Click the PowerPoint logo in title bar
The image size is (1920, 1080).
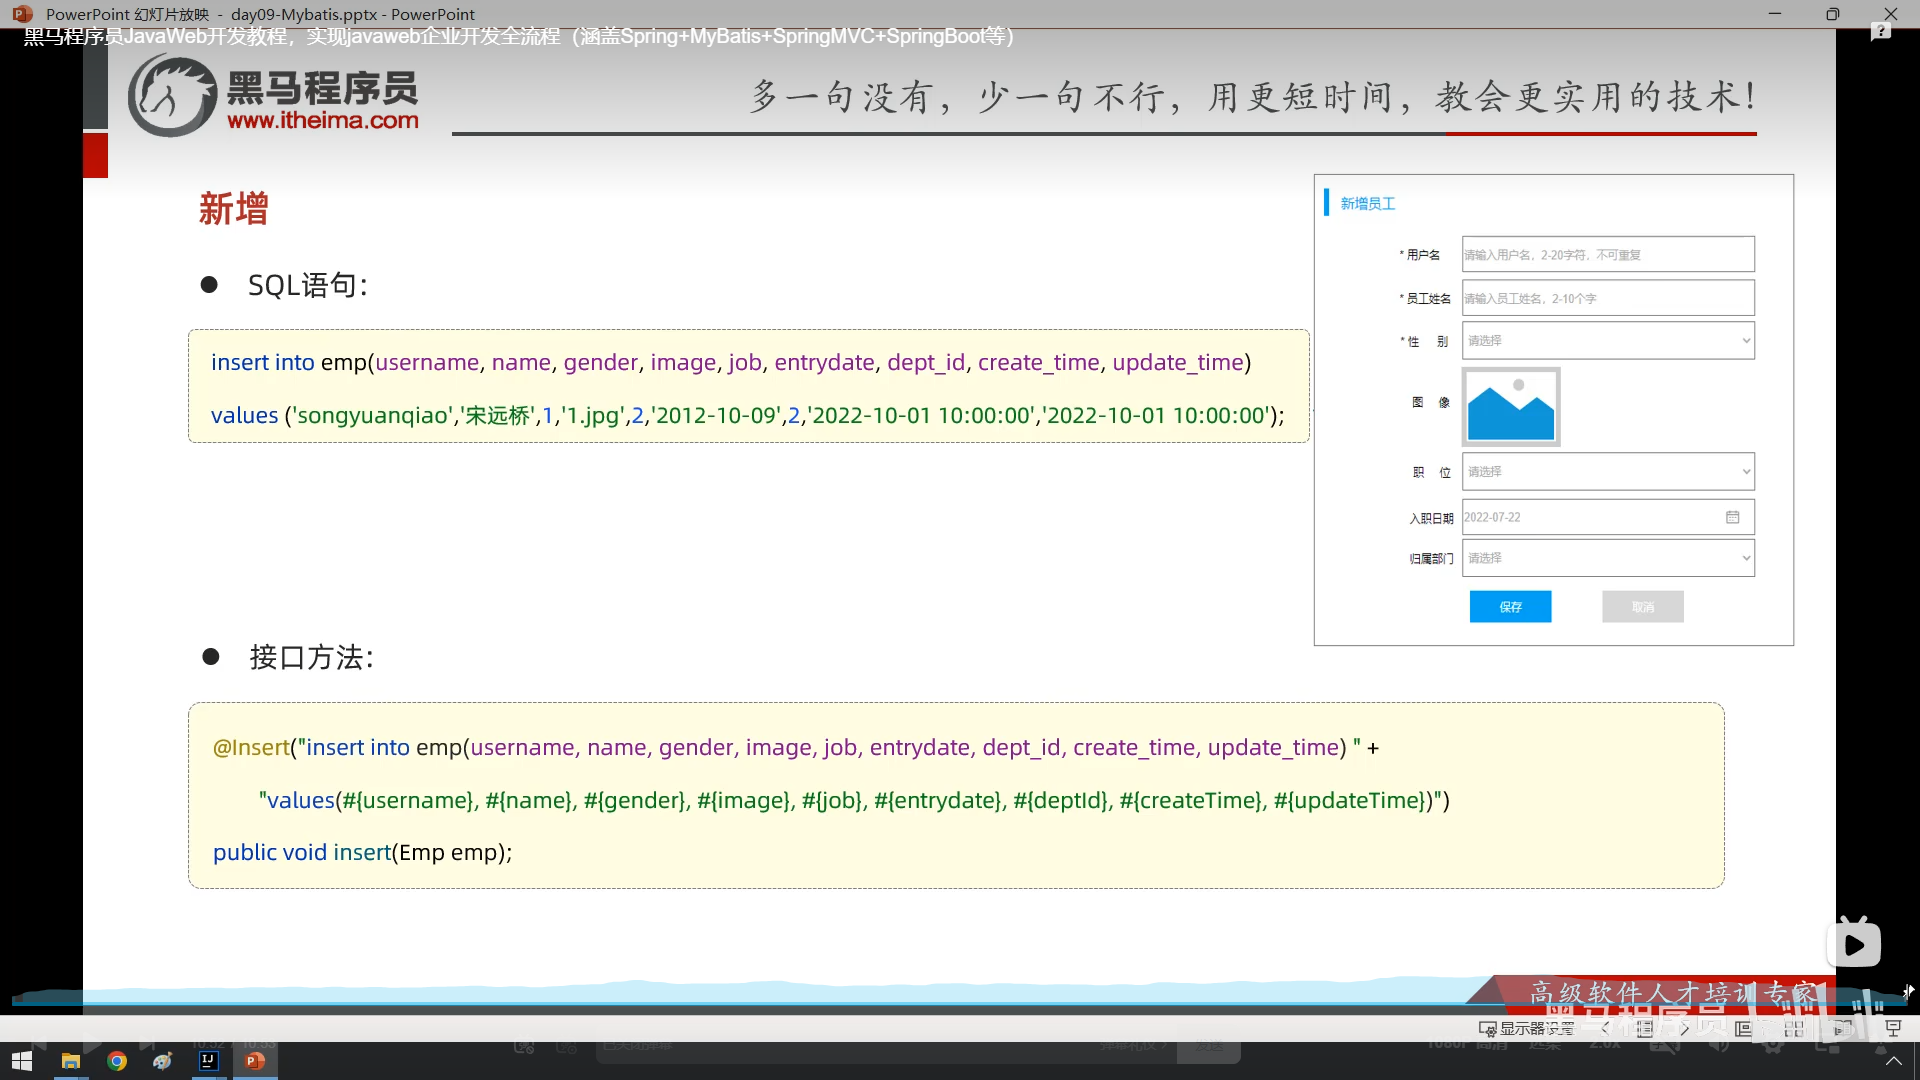pos(22,14)
